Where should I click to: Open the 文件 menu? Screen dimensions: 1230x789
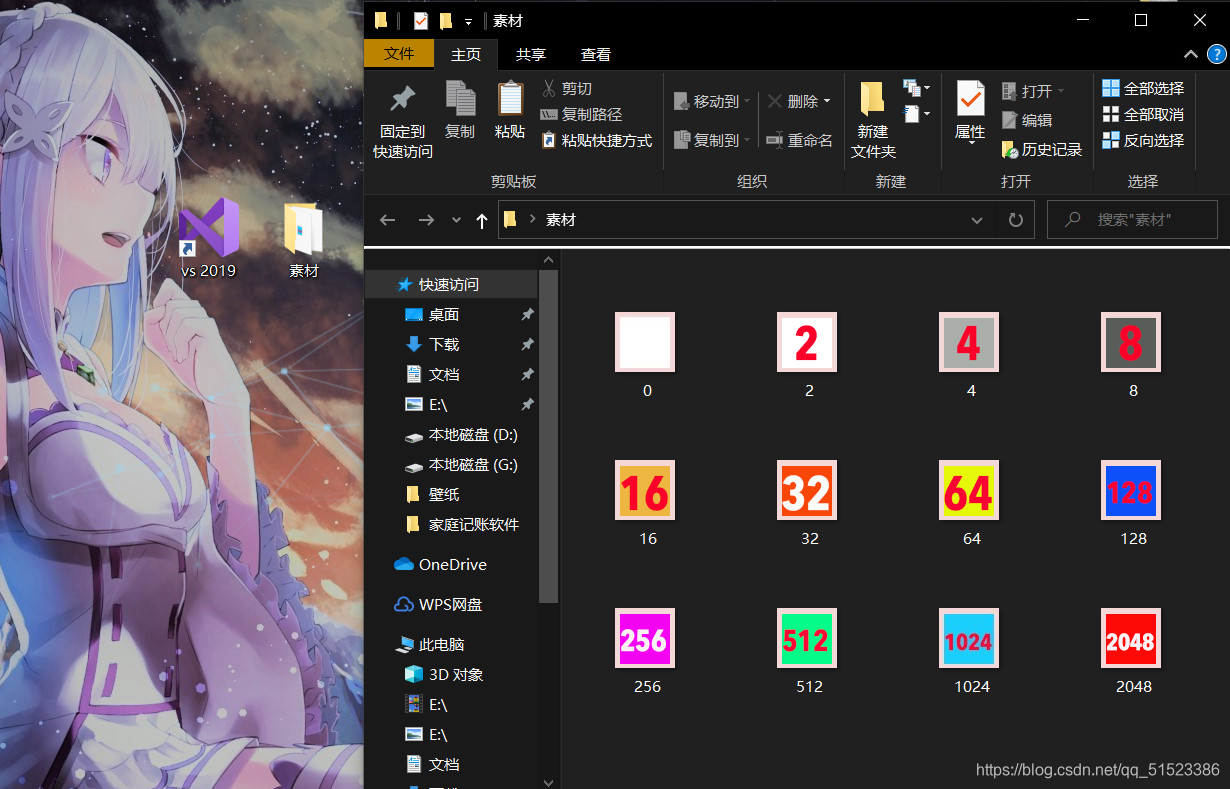click(x=399, y=54)
